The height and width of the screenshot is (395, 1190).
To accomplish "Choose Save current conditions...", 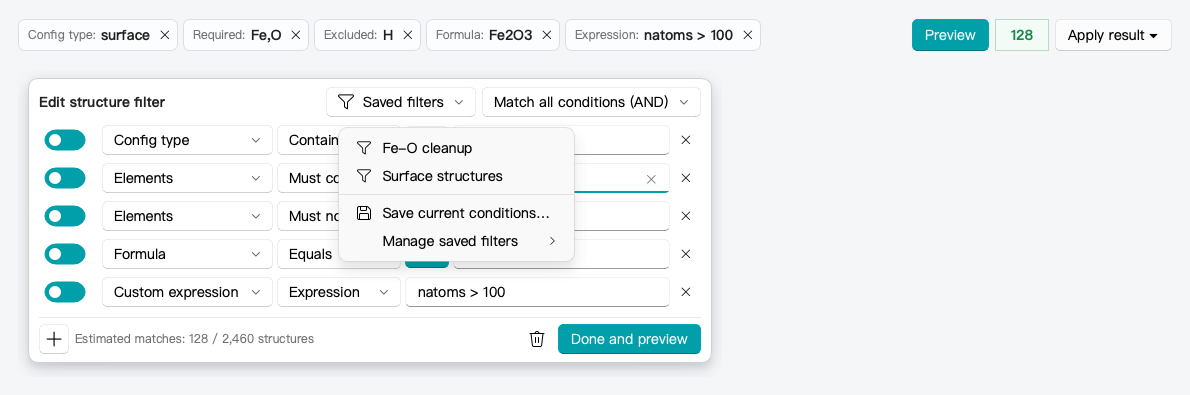I will click(456, 213).
